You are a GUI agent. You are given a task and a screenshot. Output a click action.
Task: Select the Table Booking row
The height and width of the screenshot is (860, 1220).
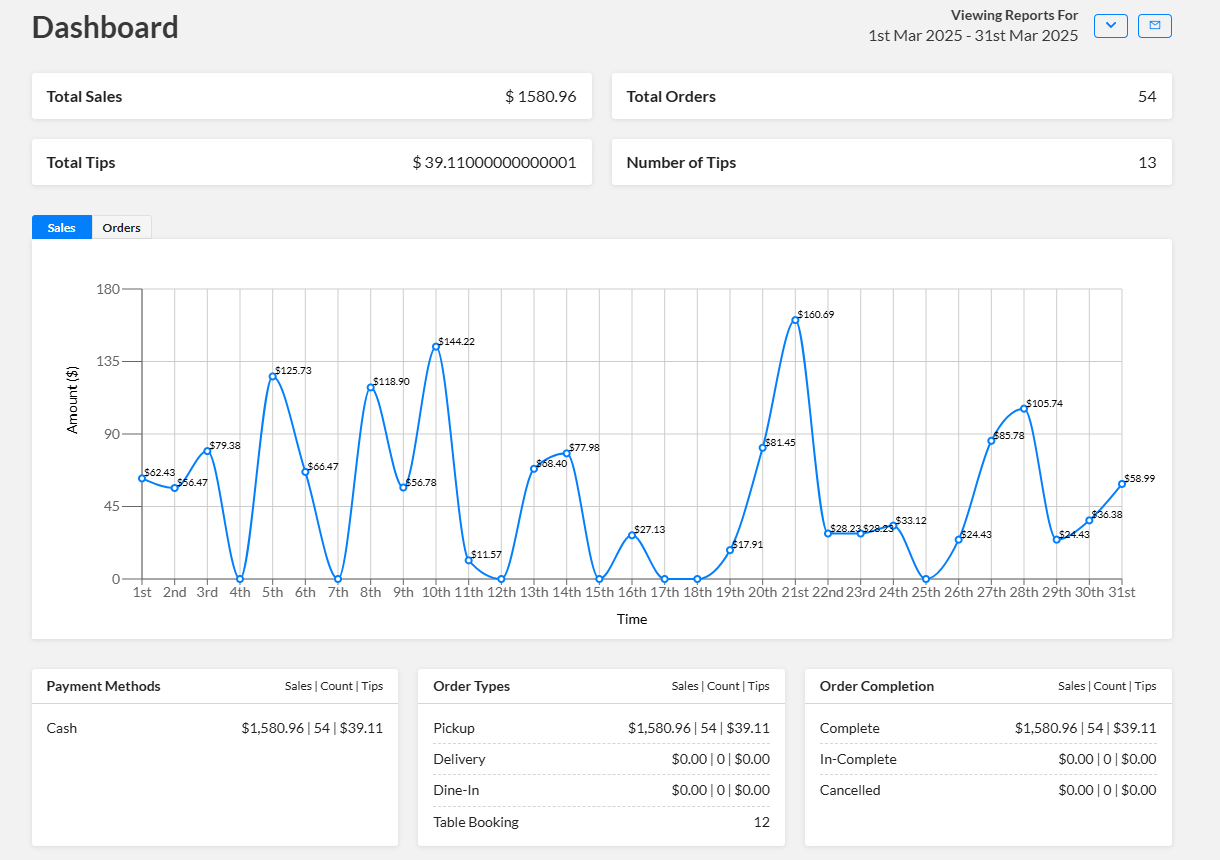point(601,822)
